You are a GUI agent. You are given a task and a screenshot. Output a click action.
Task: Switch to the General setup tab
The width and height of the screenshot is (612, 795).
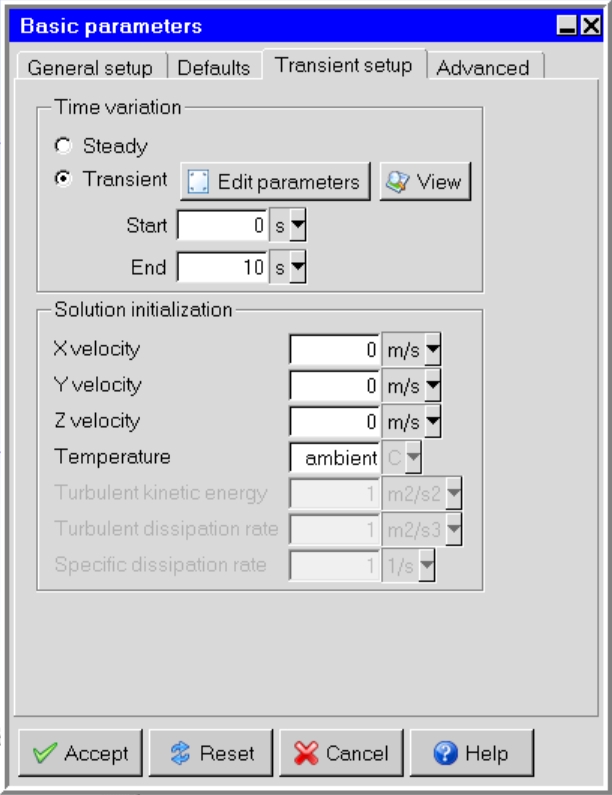[90, 68]
